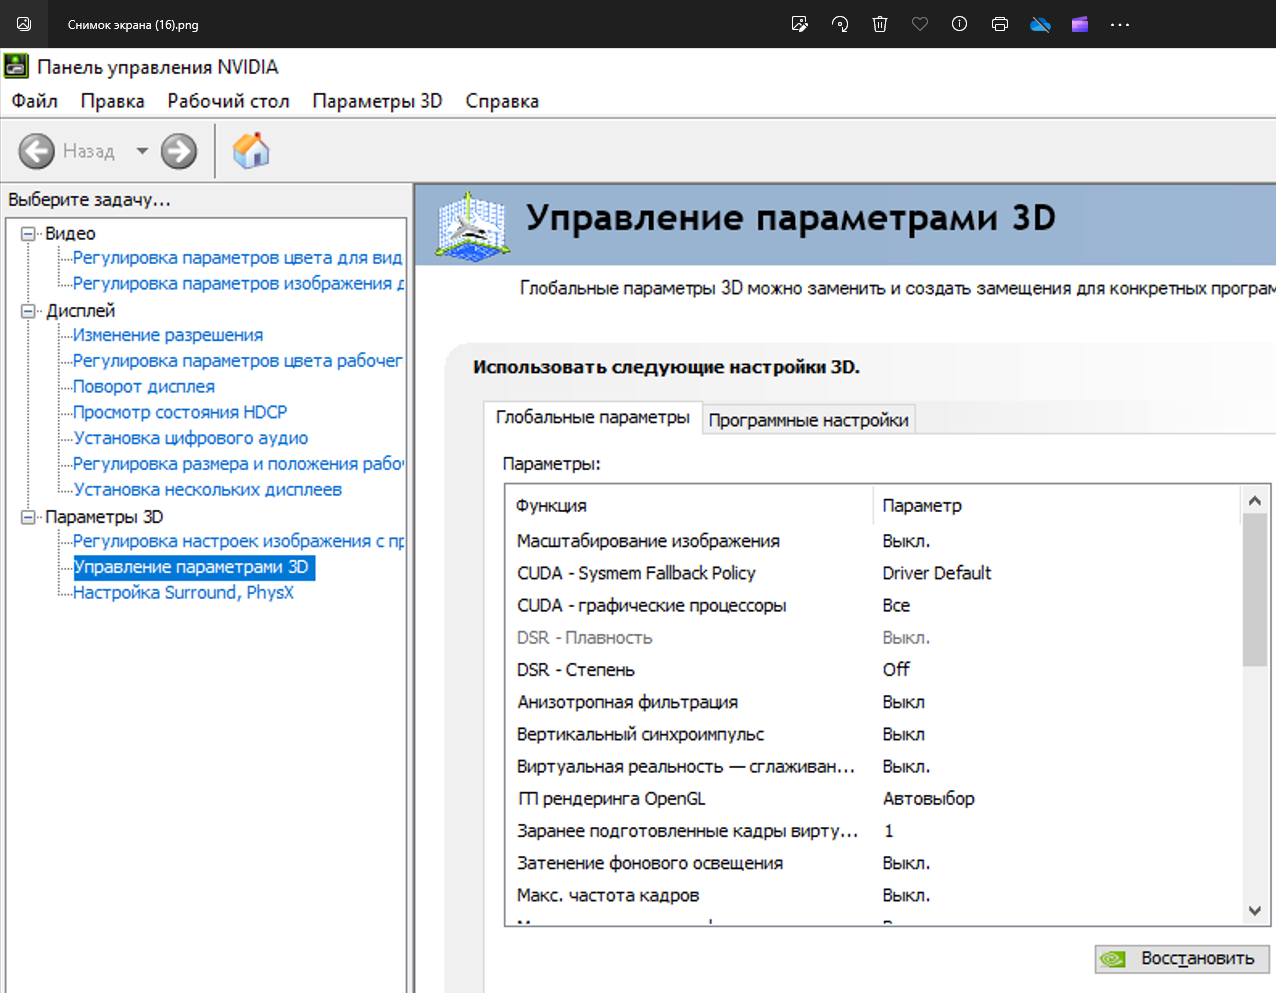Select the DSR - Степень setting row
The width and height of the screenshot is (1276, 993).
[874, 670]
